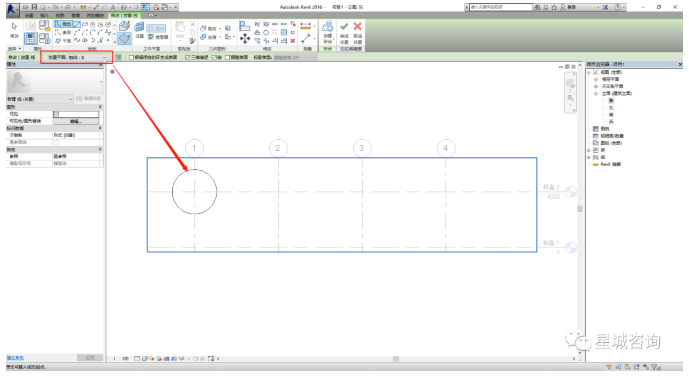Toggle 'Make surface from closed loops' checkbox
The image size is (689, 377).
coord(131,58)
